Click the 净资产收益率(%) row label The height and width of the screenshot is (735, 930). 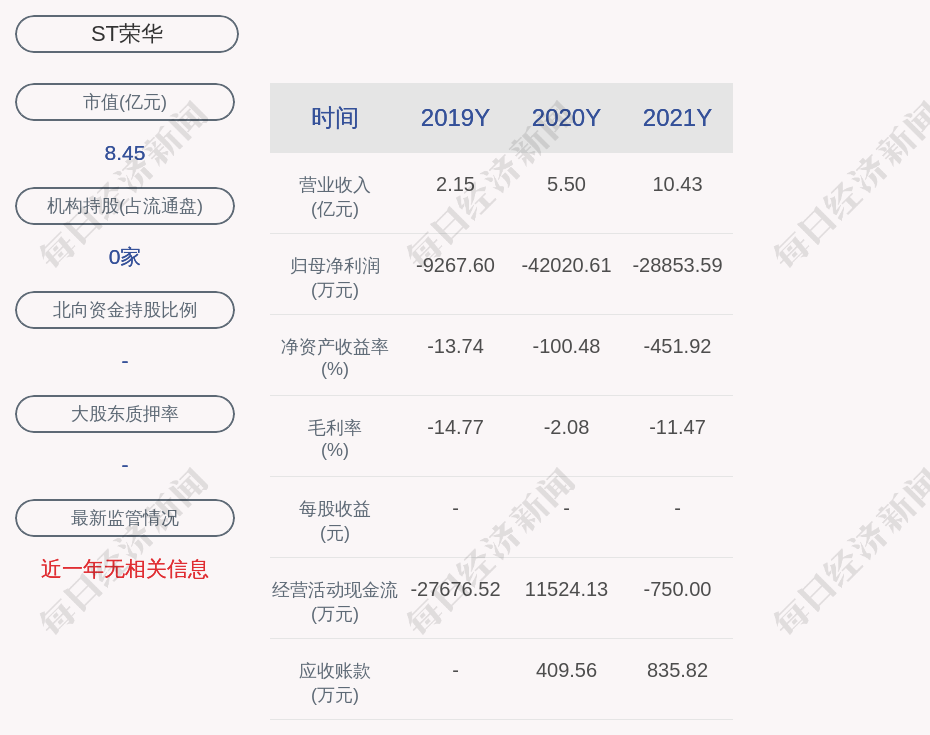pos(335,358)
